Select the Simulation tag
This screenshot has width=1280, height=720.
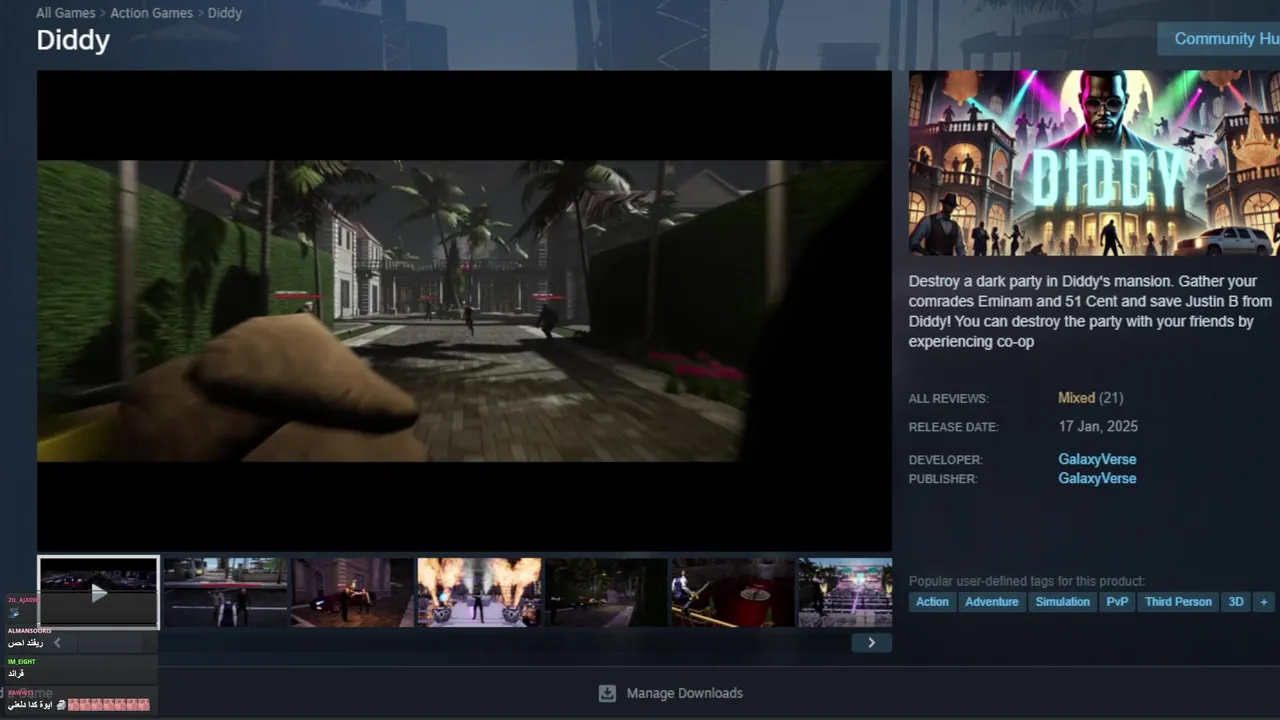[1062, 602]
